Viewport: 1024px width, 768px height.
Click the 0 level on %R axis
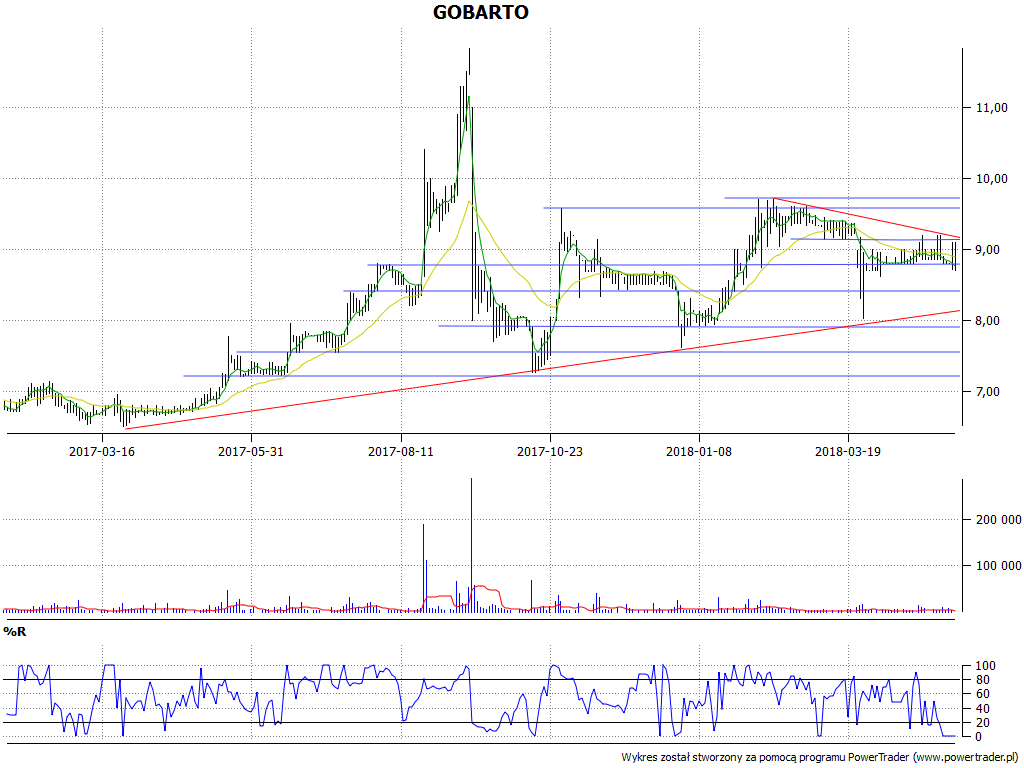978,737
